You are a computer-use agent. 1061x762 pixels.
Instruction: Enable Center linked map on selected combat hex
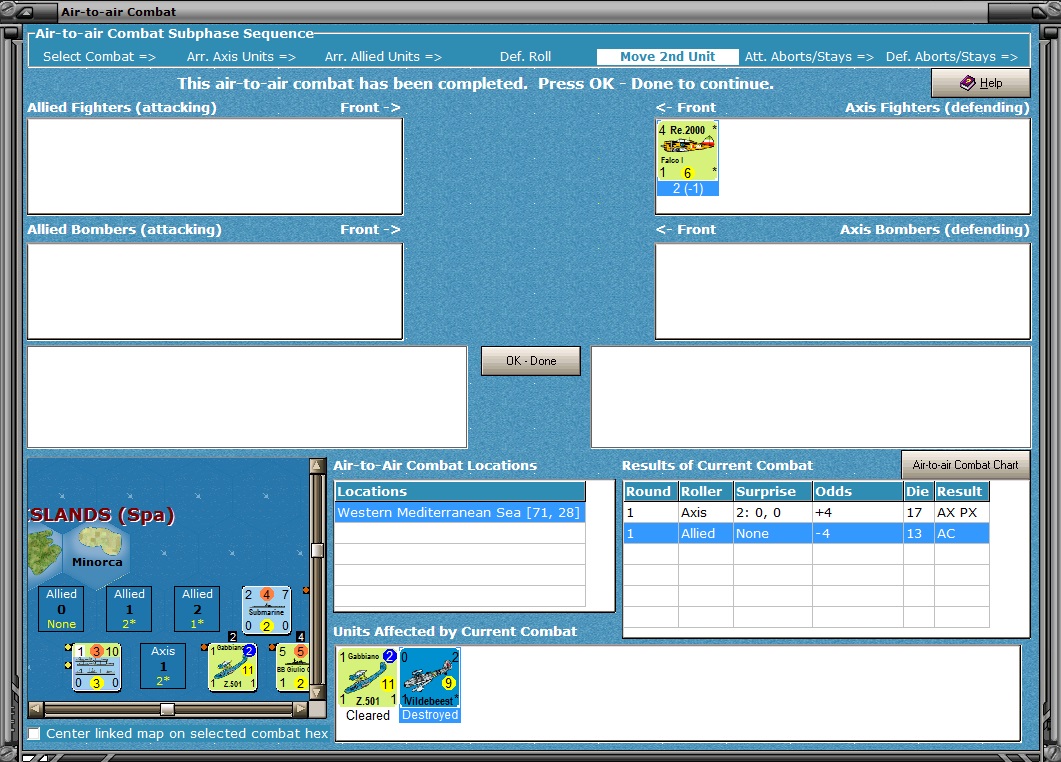[x=34, y=734]
